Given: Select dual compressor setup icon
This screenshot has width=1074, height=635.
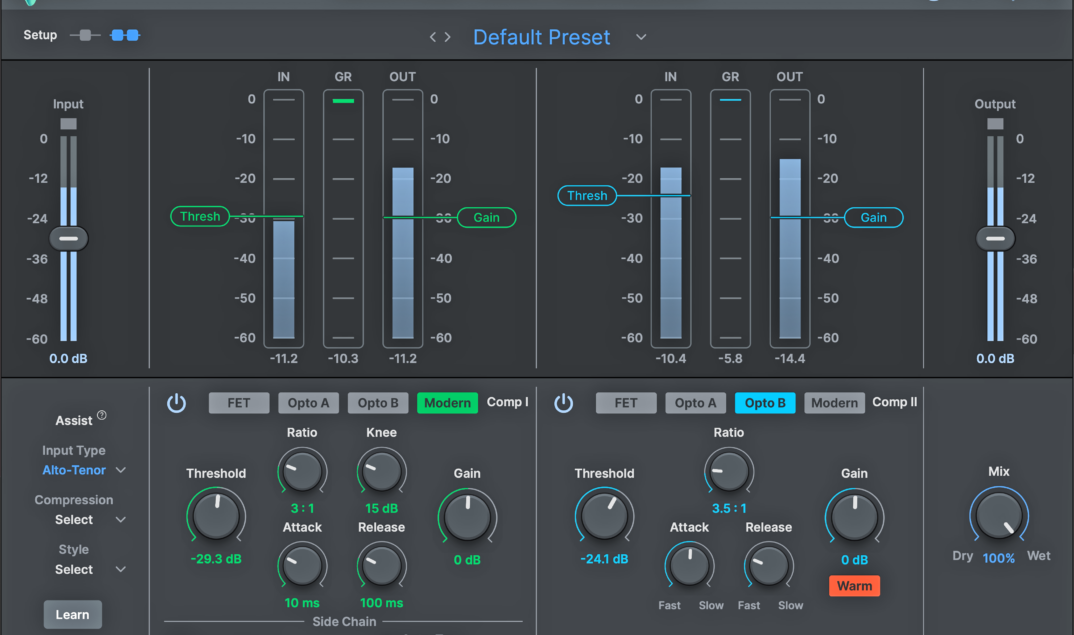Looking at the screenshot, I should coord(125,35).
